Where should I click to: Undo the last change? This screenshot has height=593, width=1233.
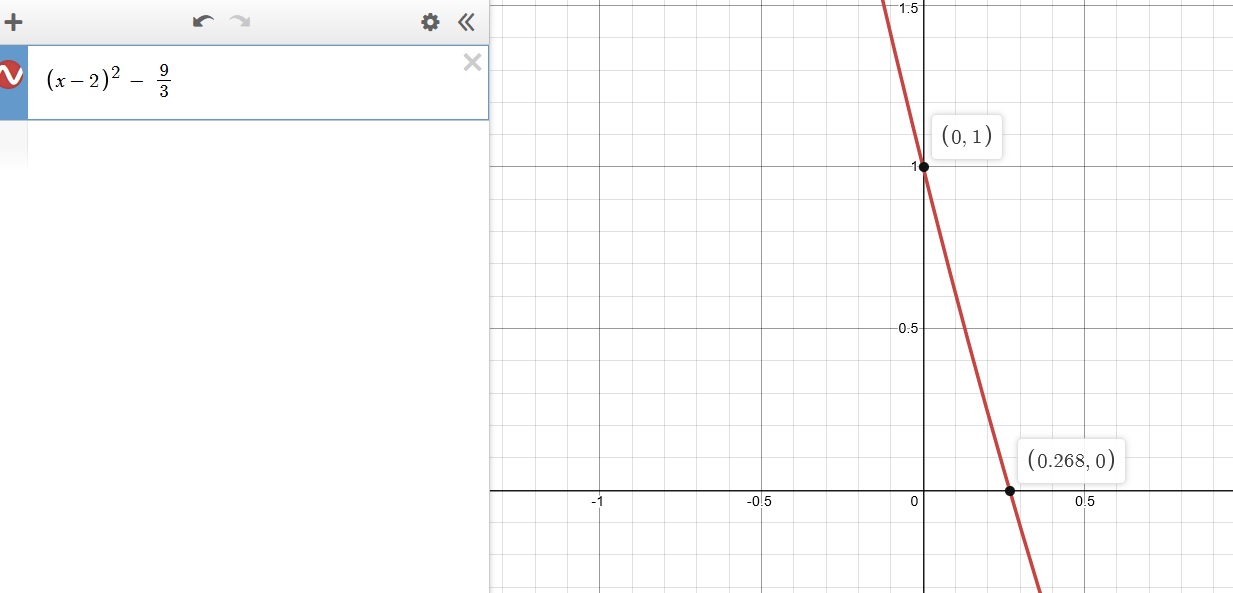point(203,22)
